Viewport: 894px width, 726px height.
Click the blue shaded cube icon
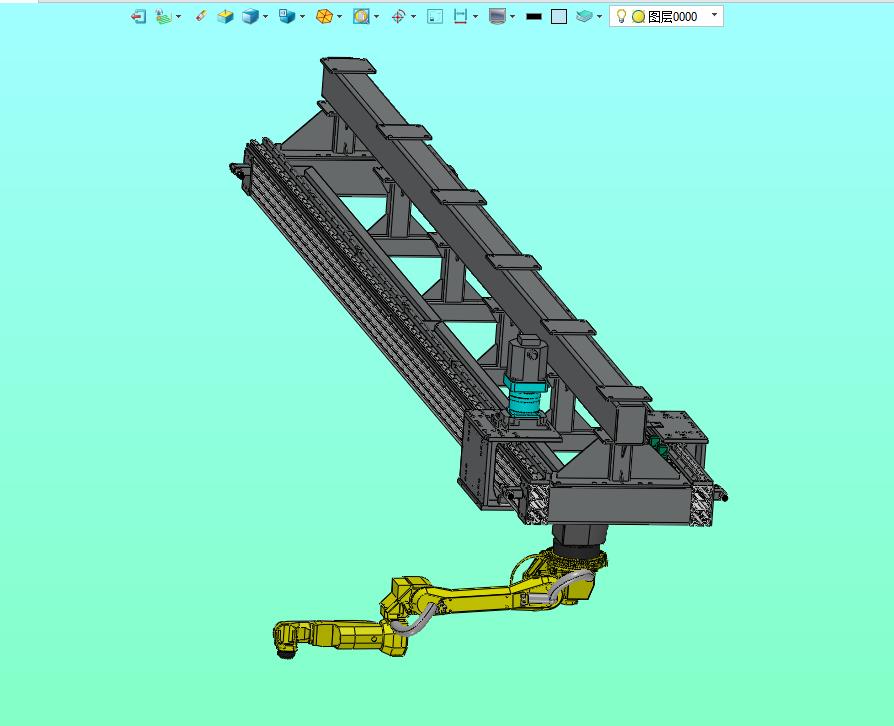click(x=250, y=17)
